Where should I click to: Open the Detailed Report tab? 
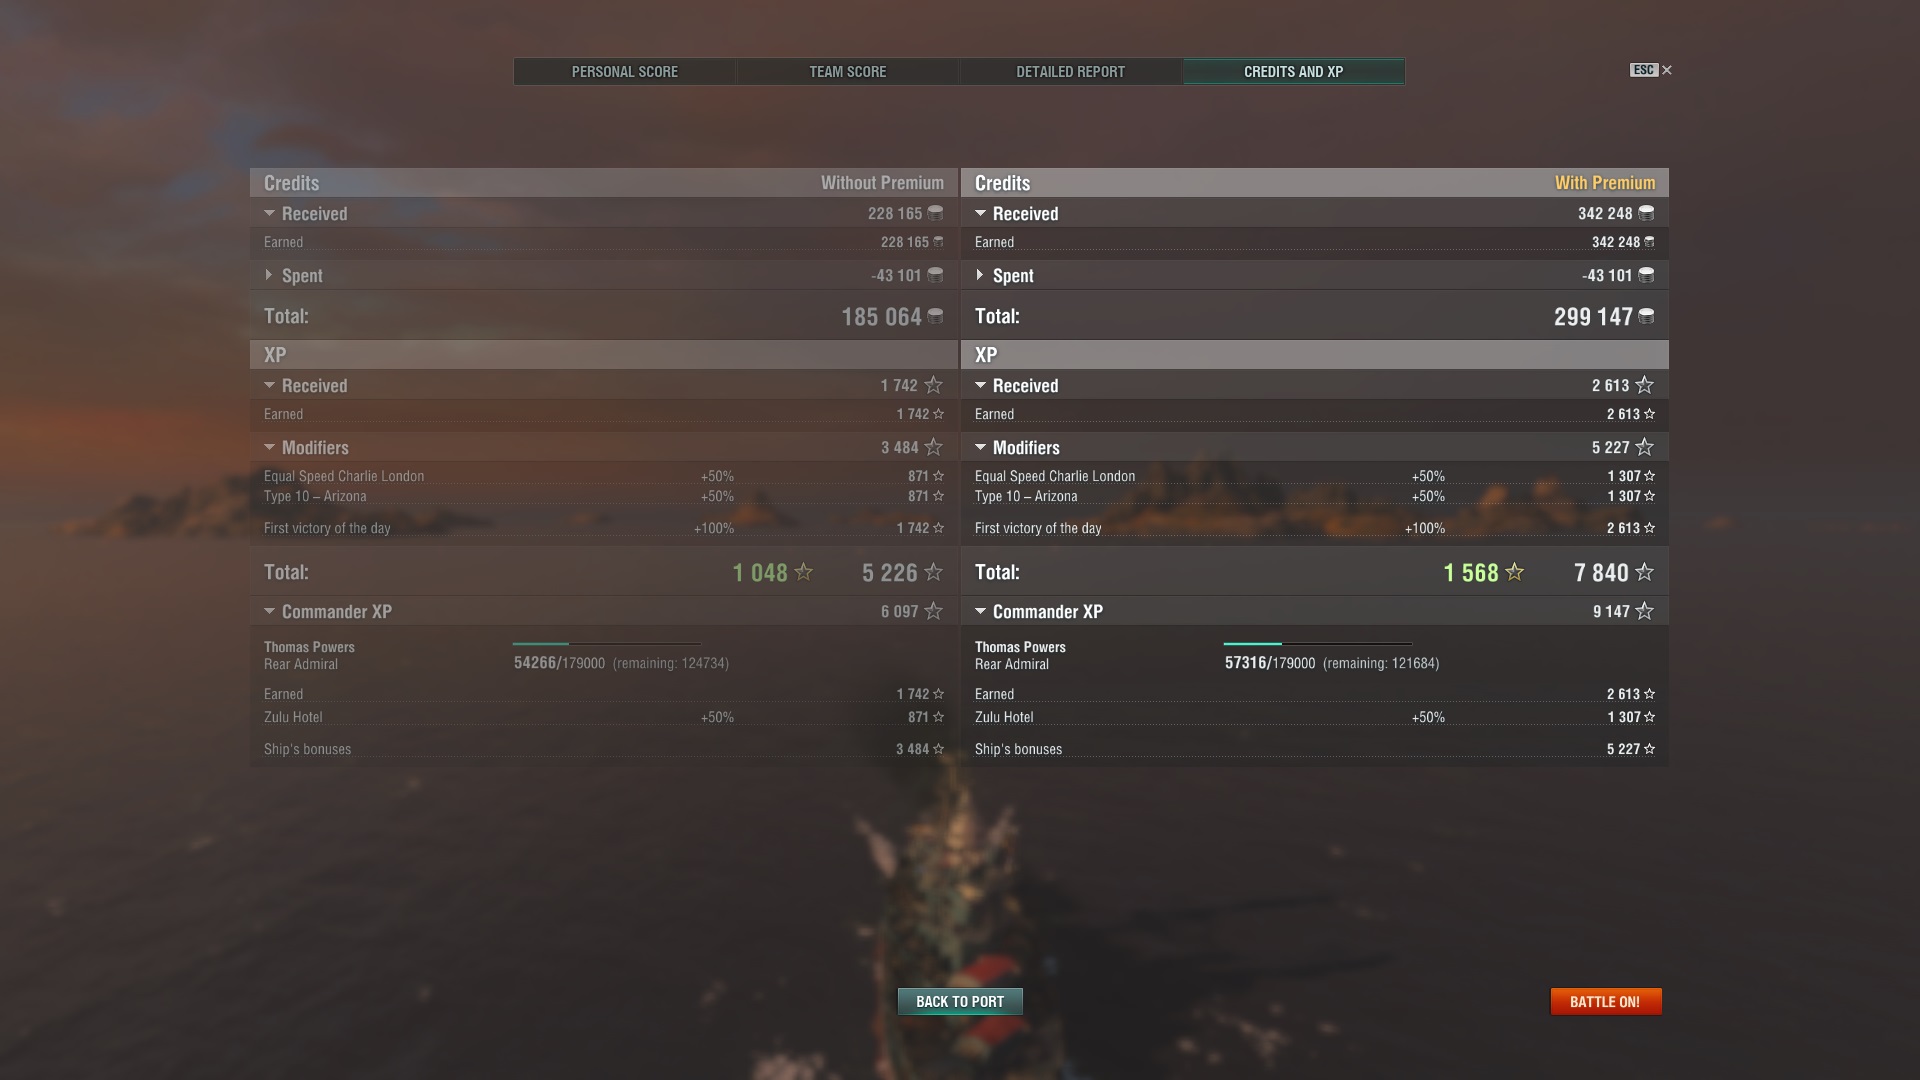coord(1071,72)
